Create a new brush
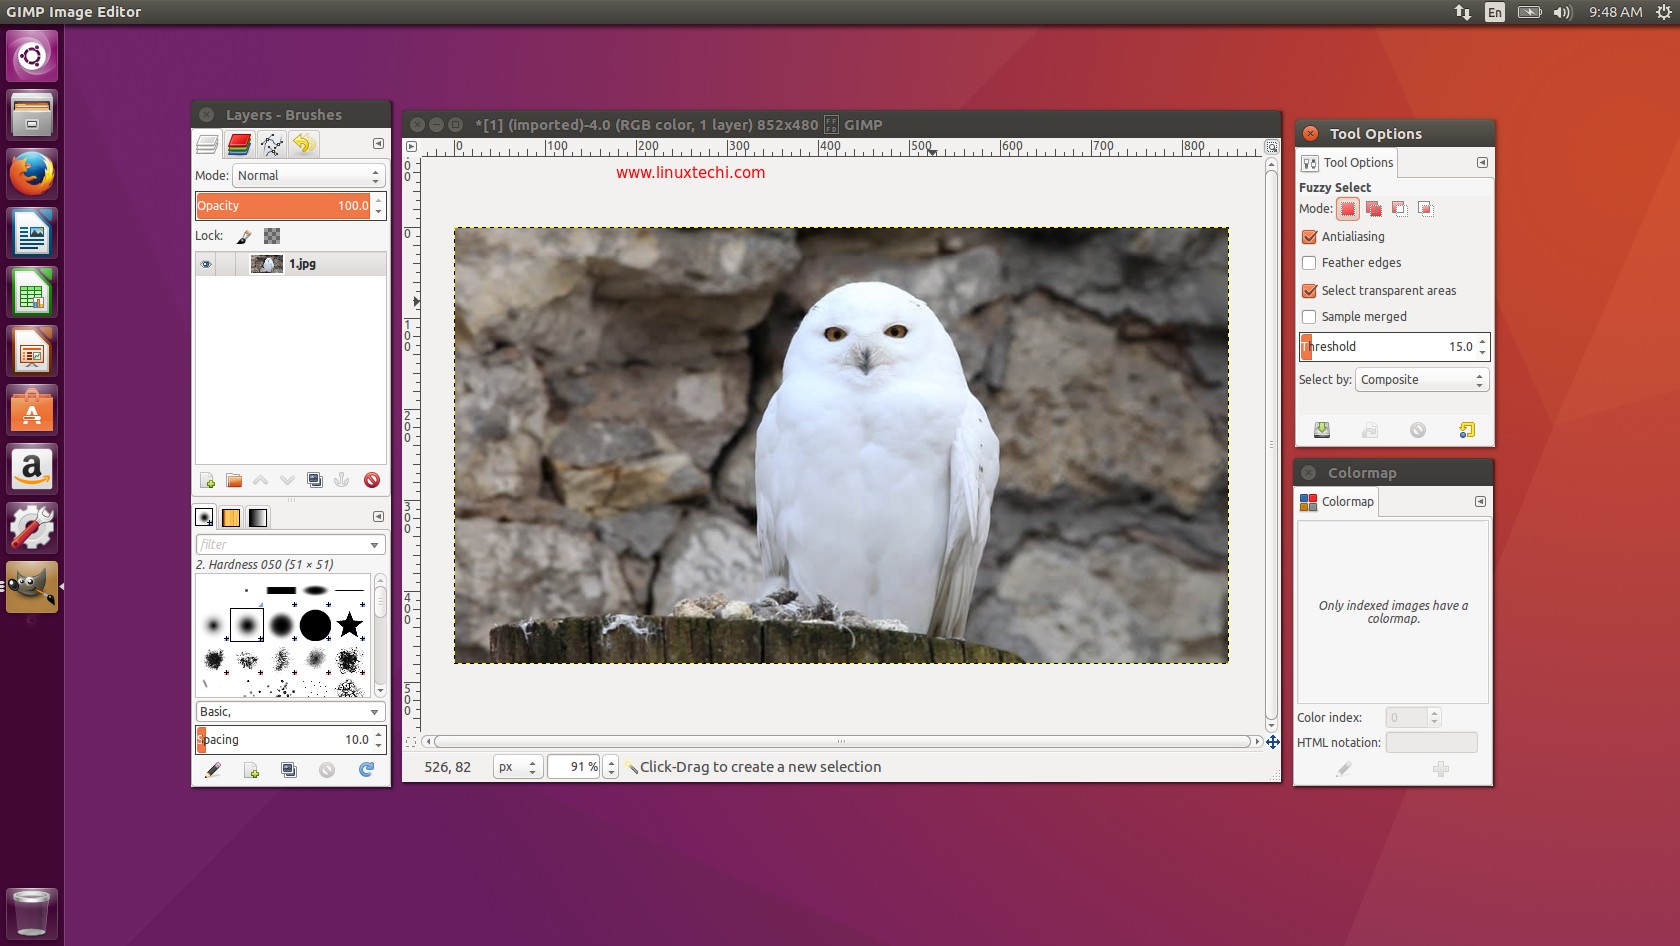The width and height of the screenshot is (1680, 946). [251, 770]
